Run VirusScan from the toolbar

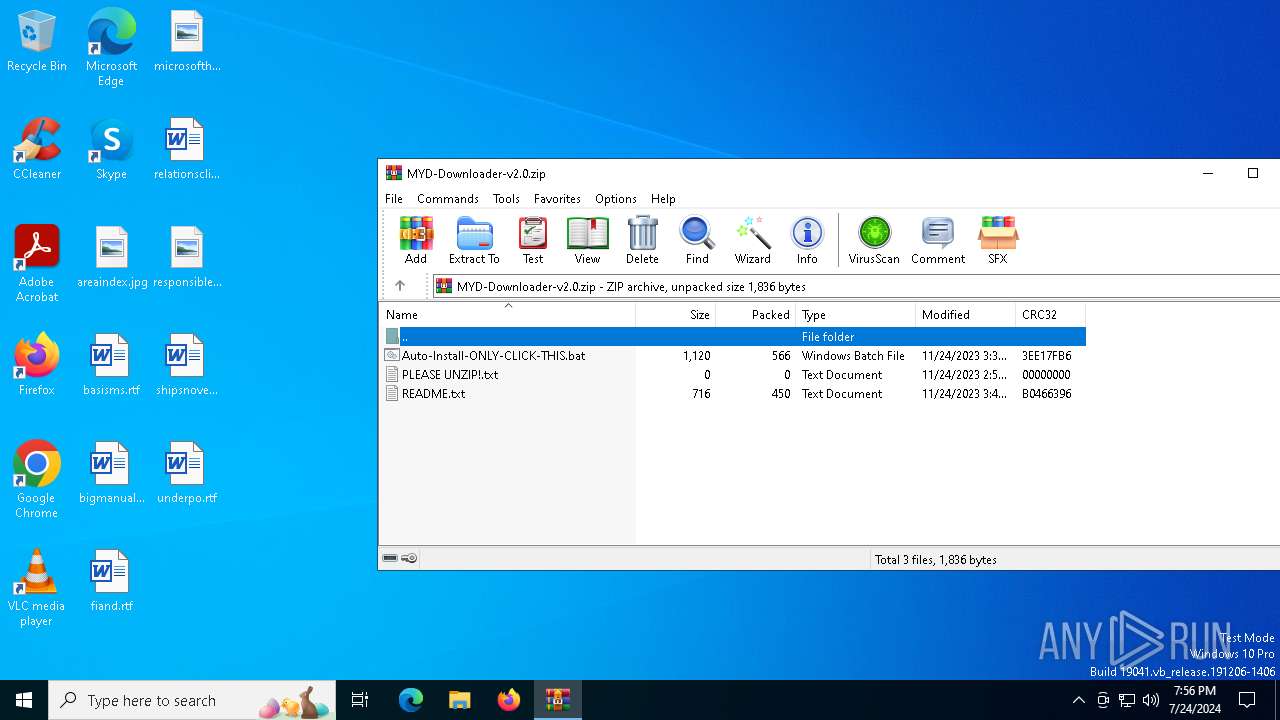tap(874, 240)
